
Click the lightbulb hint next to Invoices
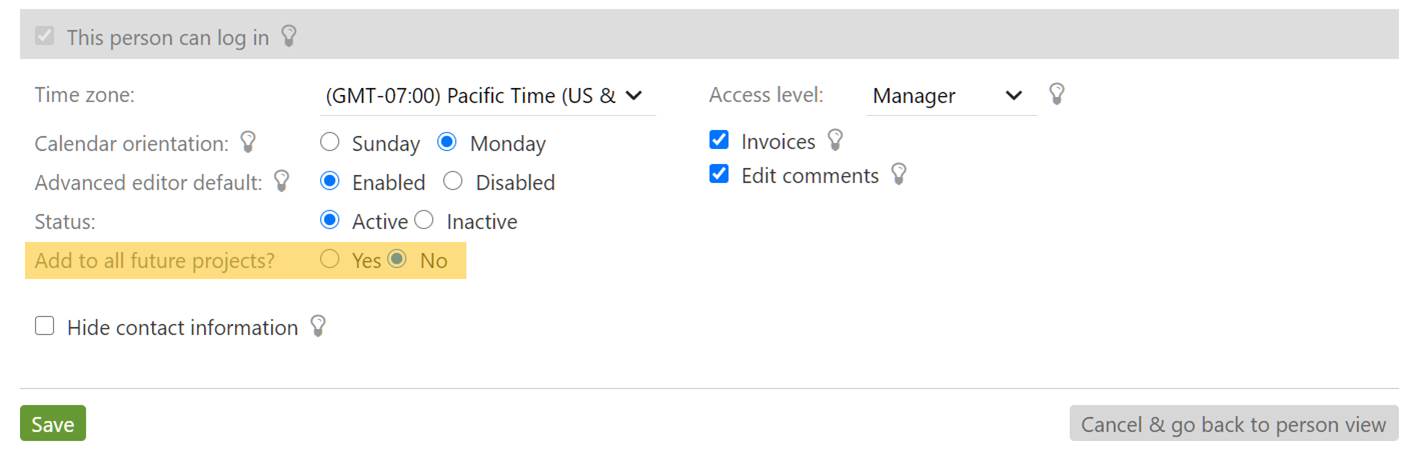coord(836,141)
